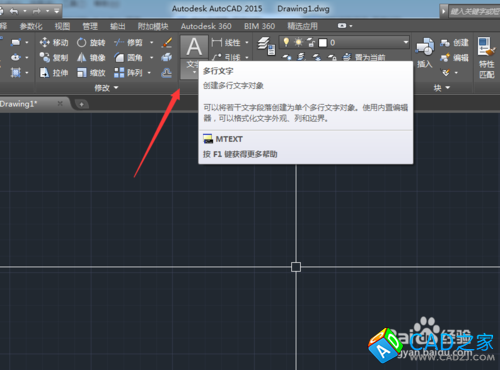Click the large multiline text A icon

(194, 47)
